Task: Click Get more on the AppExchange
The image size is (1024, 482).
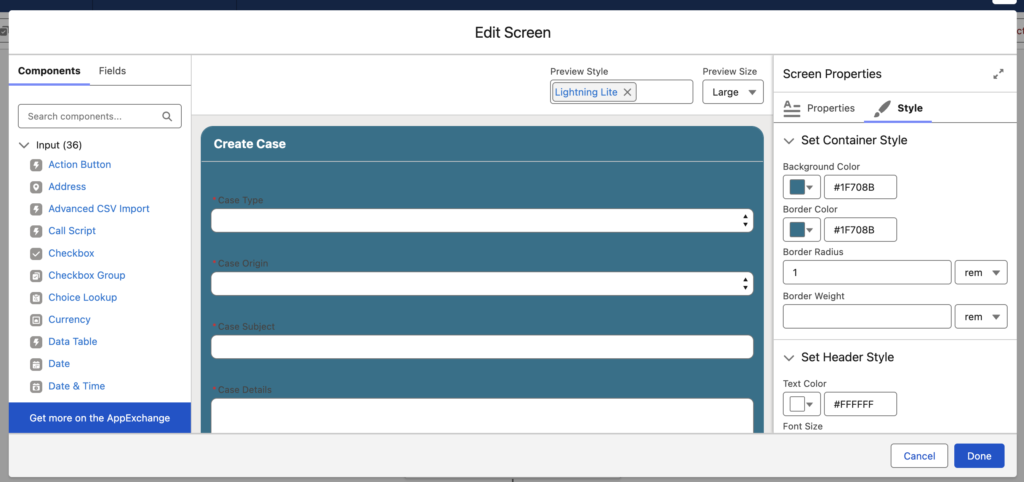Action: coord(99,418)
